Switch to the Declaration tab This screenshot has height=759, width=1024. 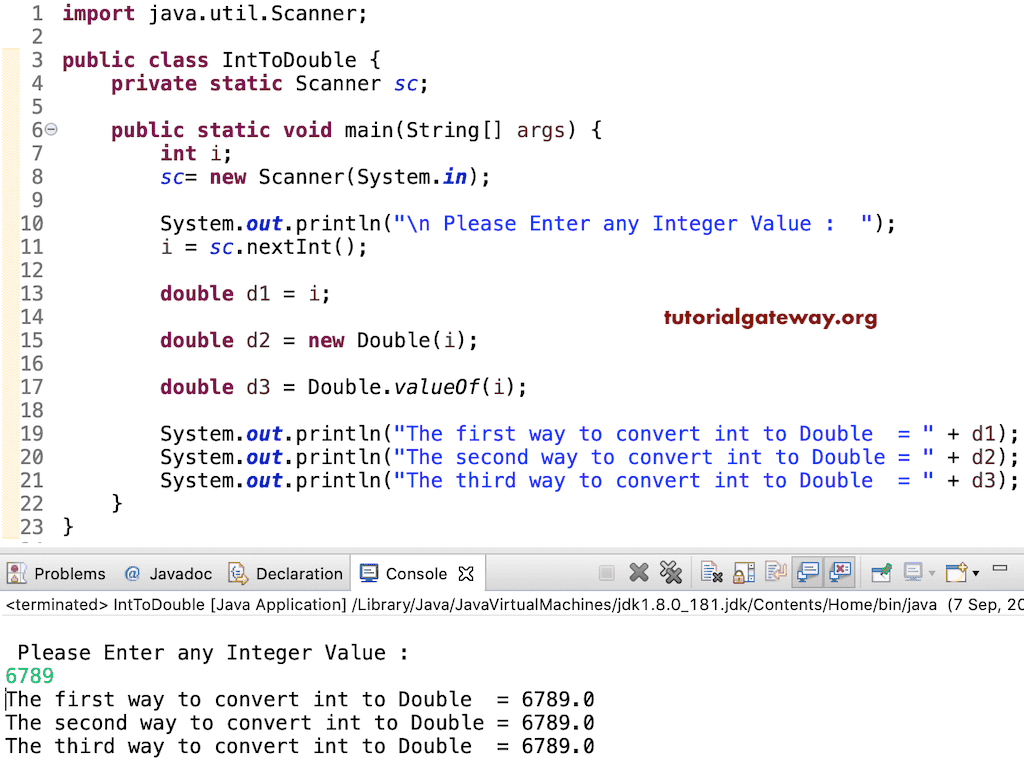pyautogui.click(x=297, y=573)
